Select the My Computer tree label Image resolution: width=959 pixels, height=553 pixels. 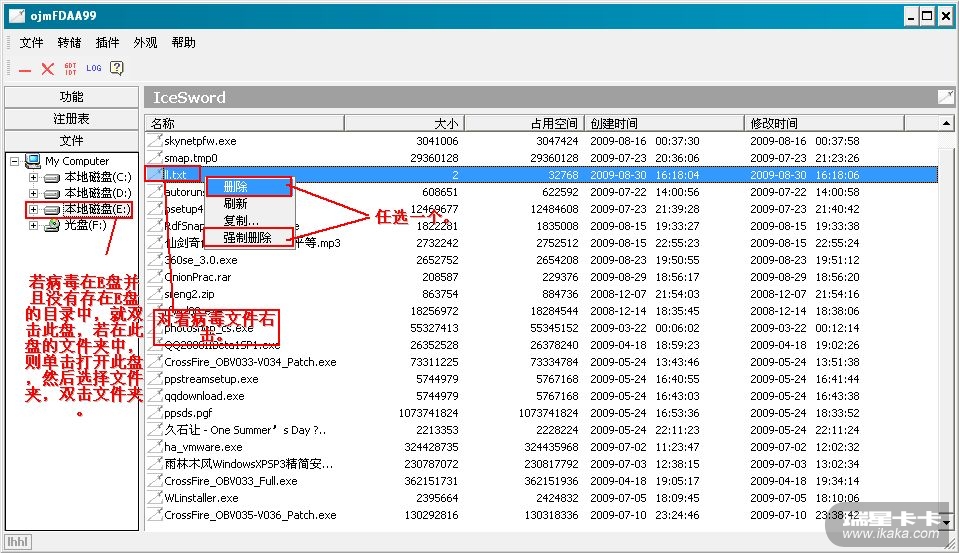[x=77, y=161]
